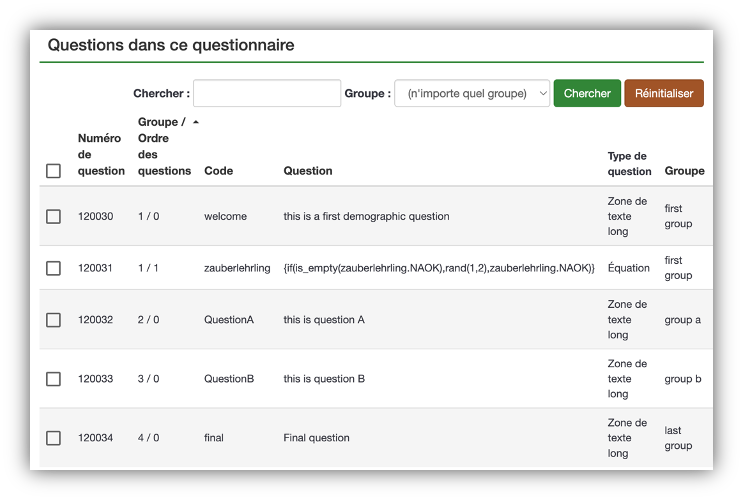Mark the checkbox for QuestionB row
This screenshot has height=500, width=744.
click(x=53, y=379)
